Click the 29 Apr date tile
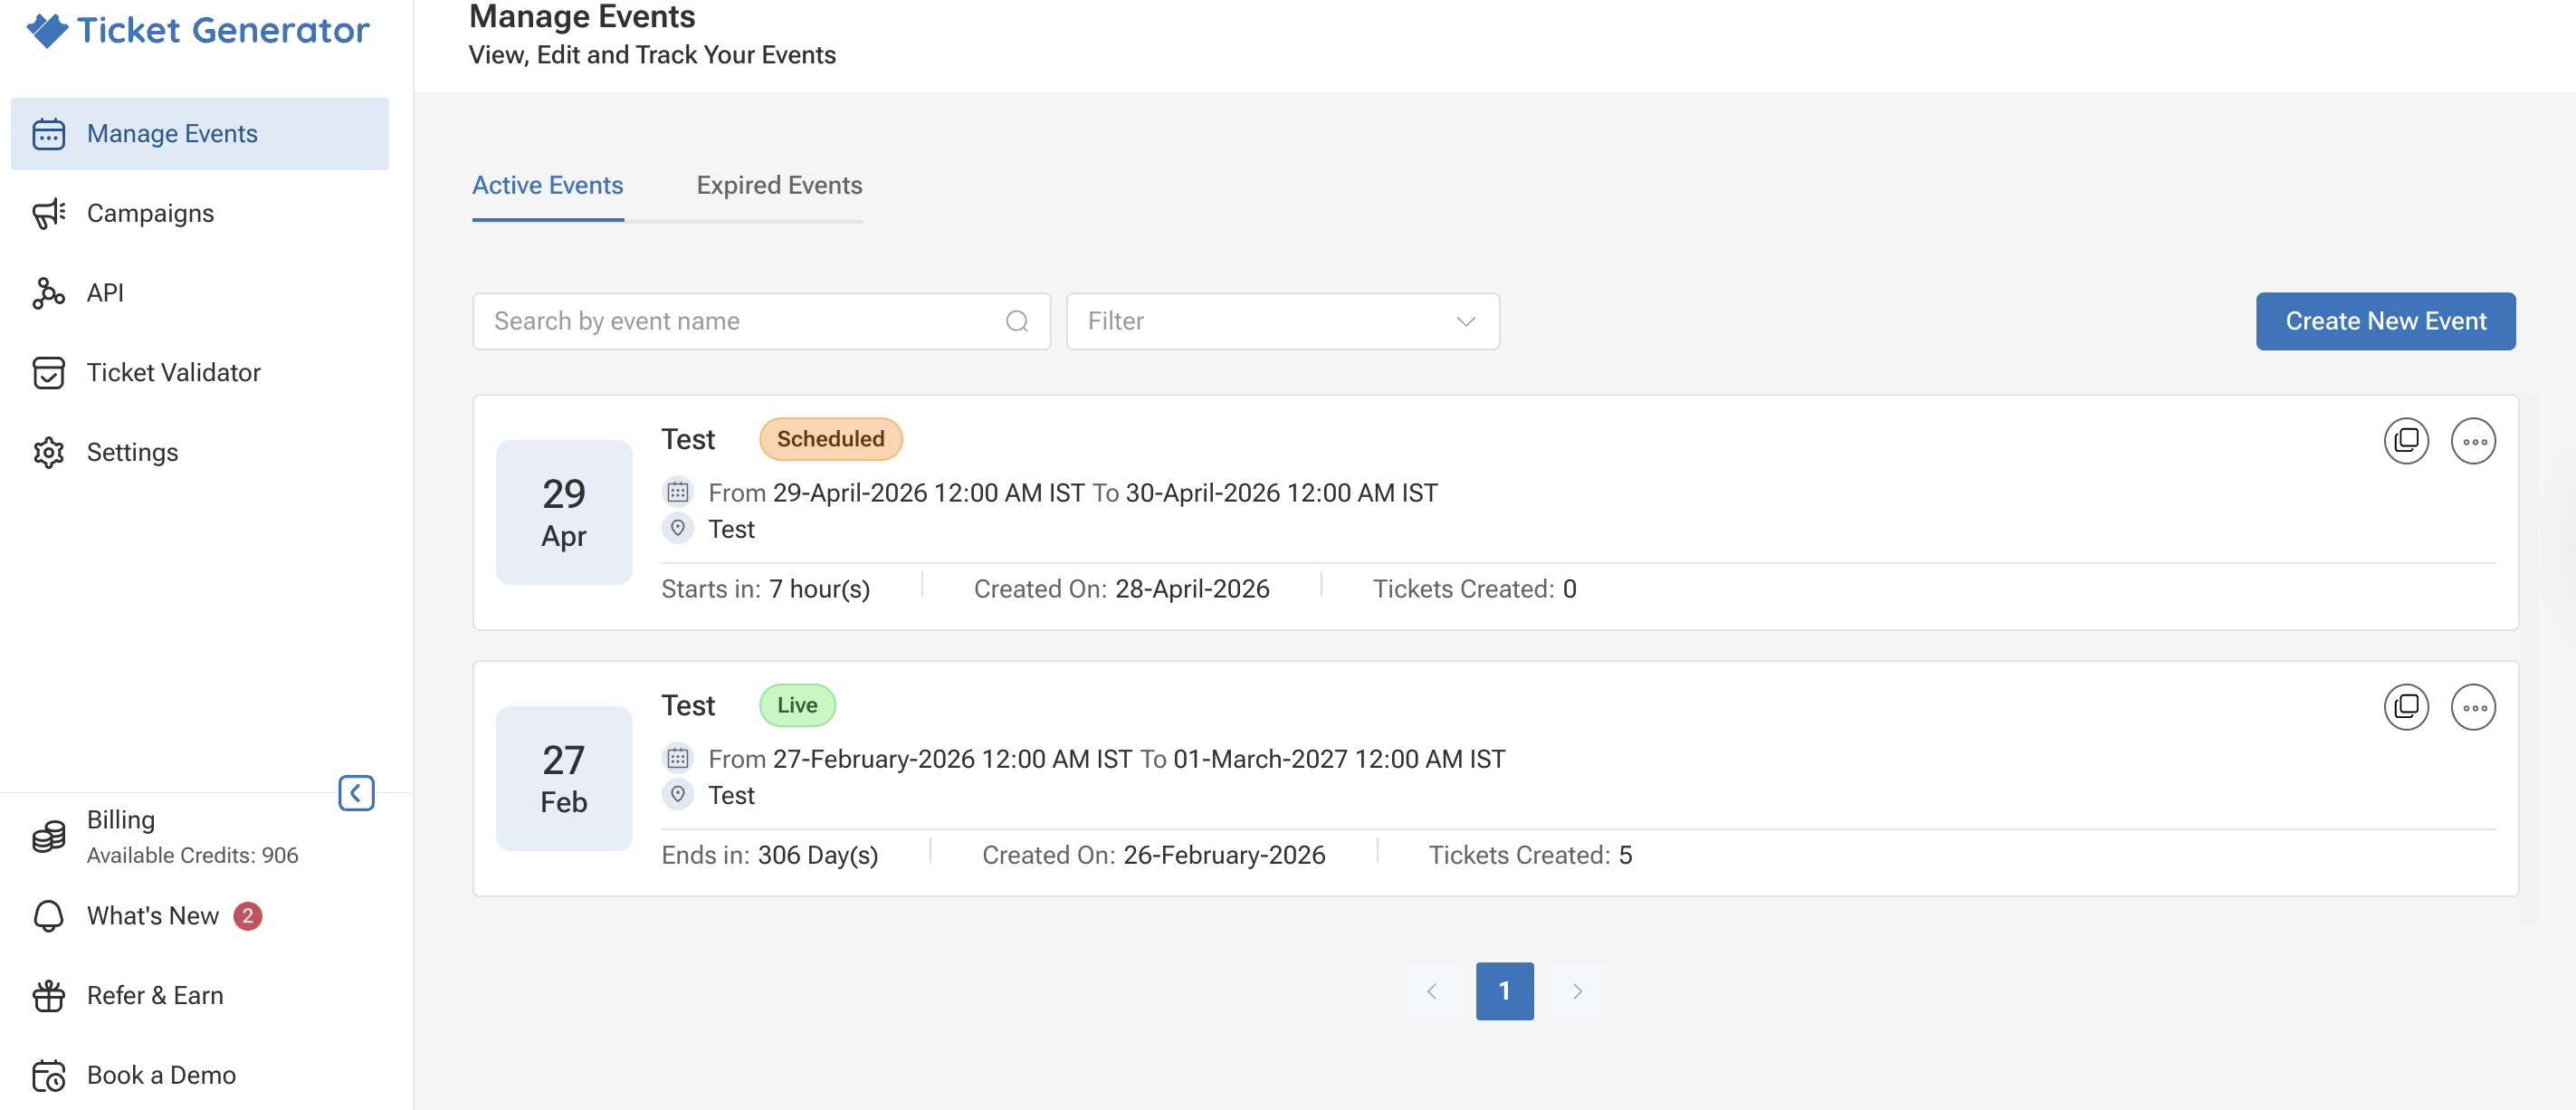 pyautogui.click(x=564, y=512)
